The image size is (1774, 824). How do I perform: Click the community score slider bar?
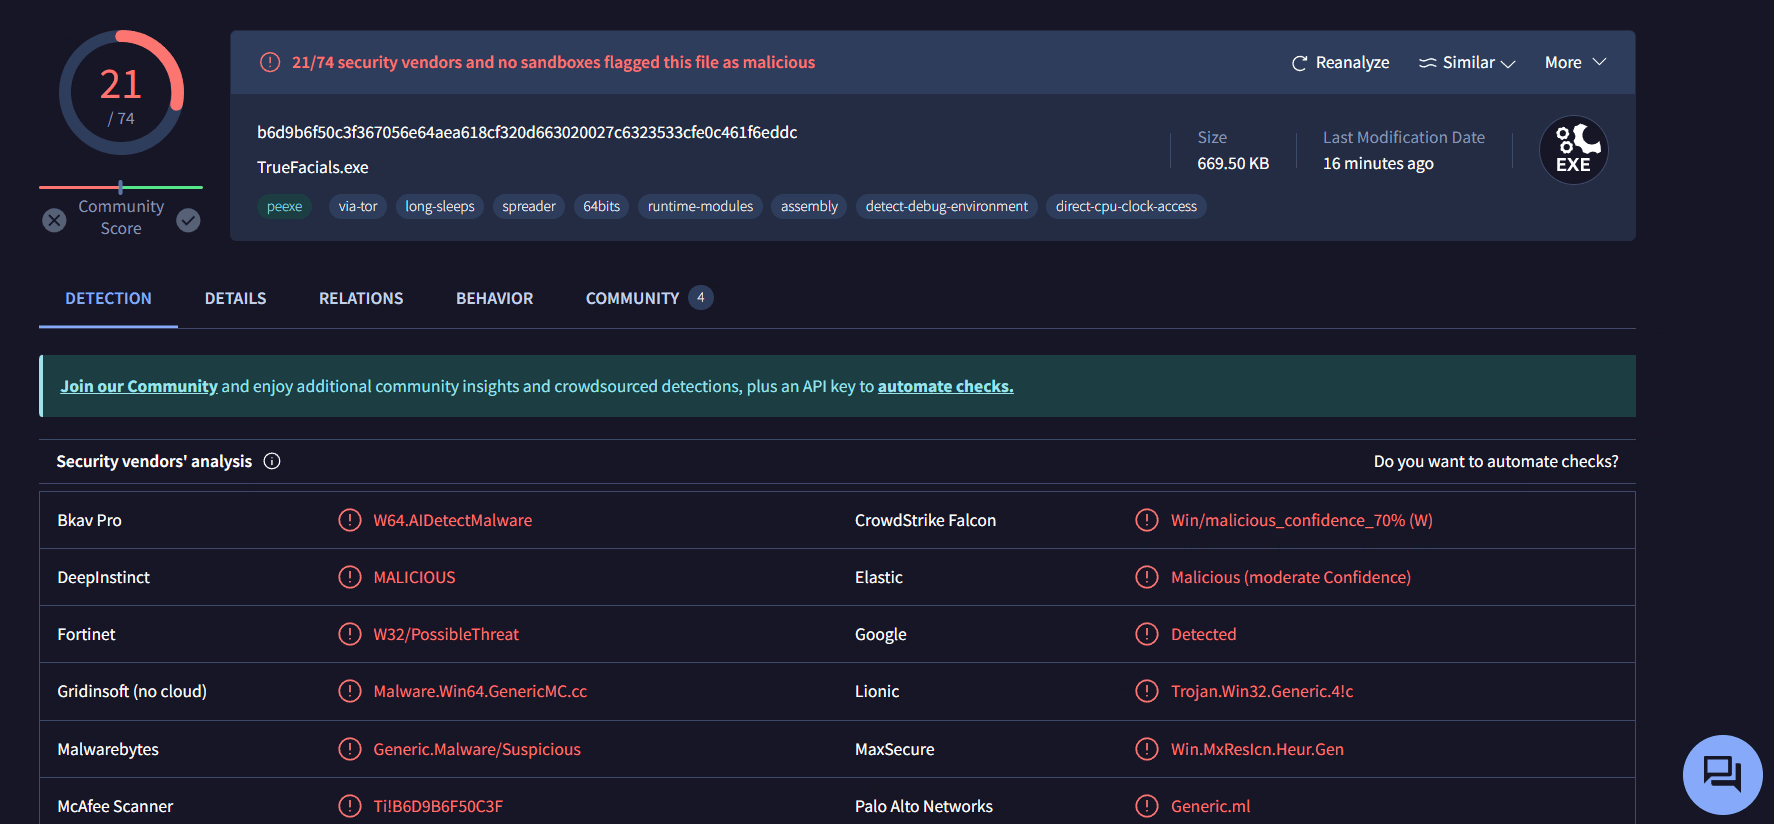[121, 187]
